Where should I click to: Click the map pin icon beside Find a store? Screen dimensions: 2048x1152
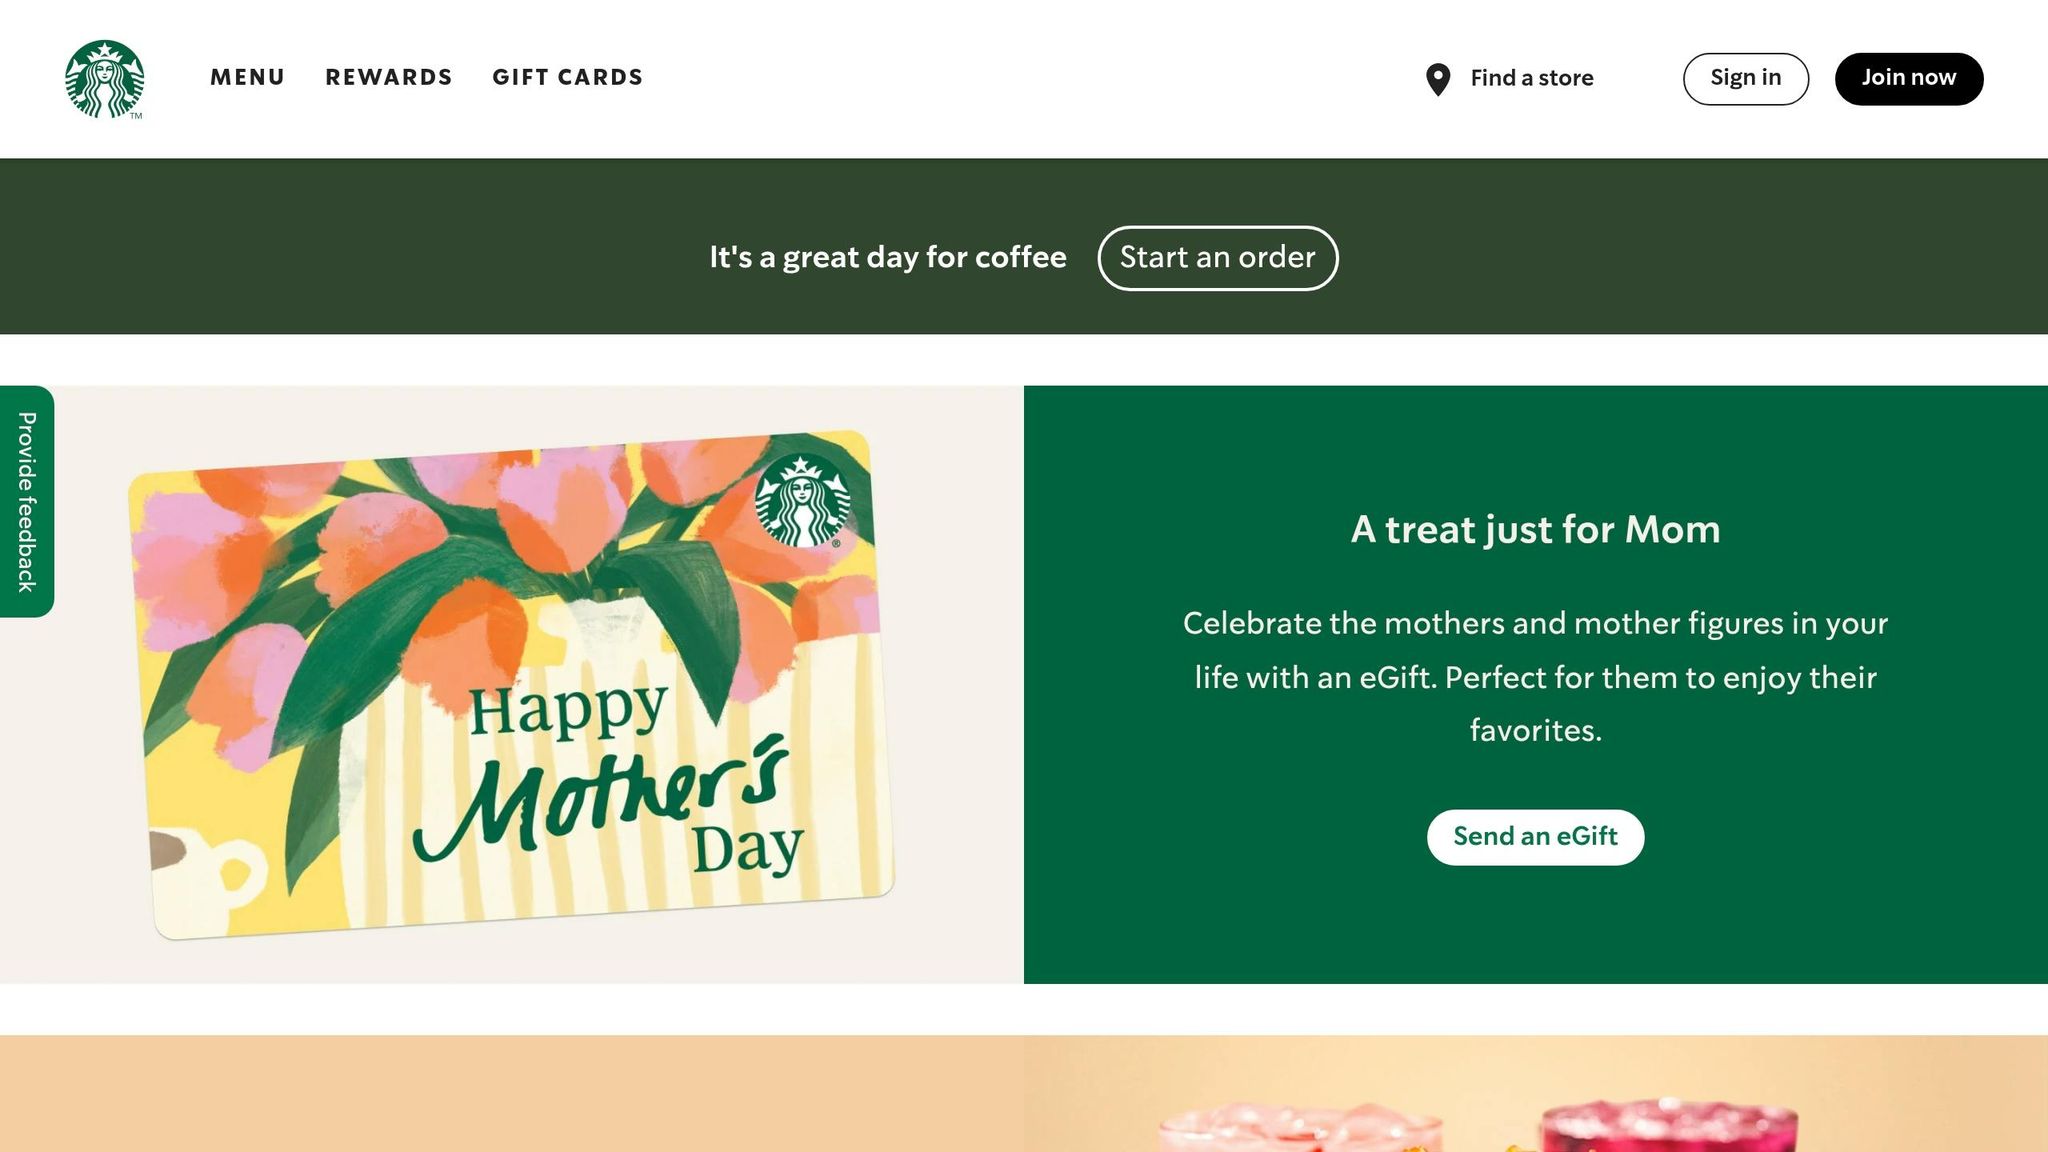(1438, 79)
